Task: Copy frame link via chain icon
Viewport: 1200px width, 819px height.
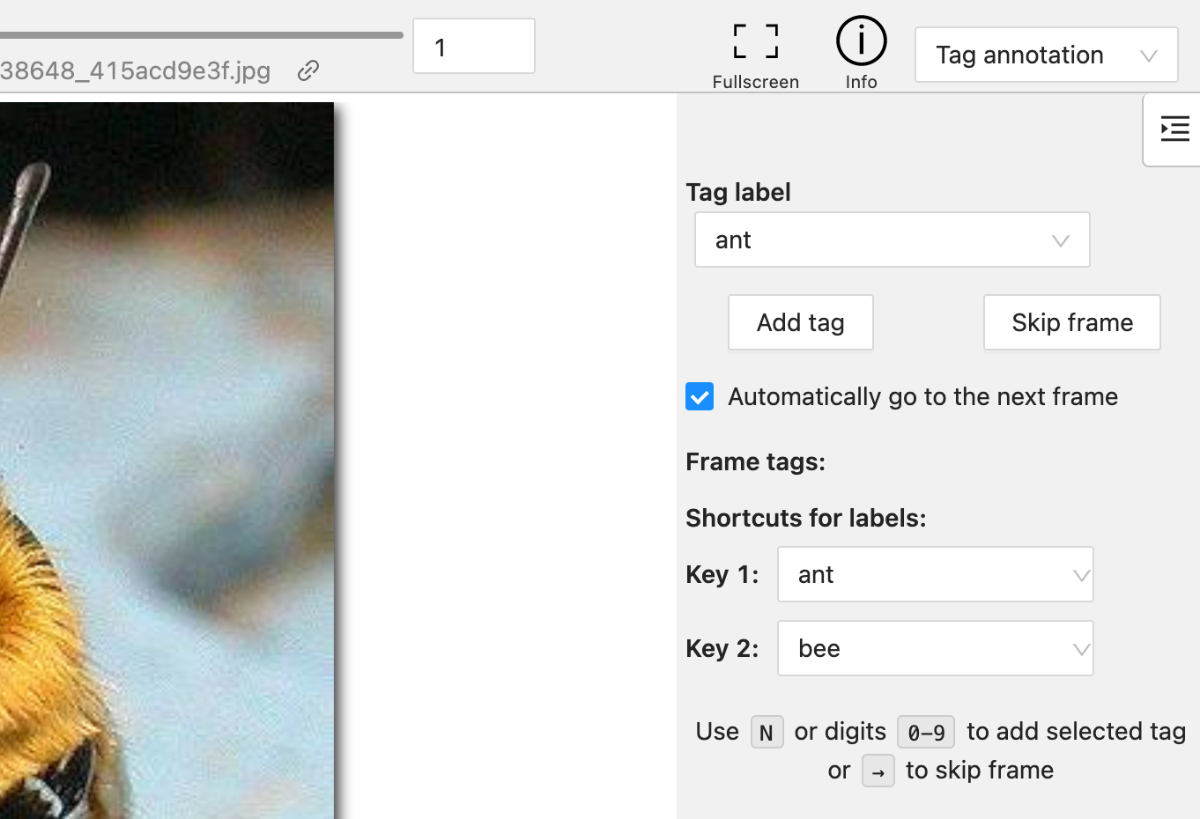Action: point(308,70)
